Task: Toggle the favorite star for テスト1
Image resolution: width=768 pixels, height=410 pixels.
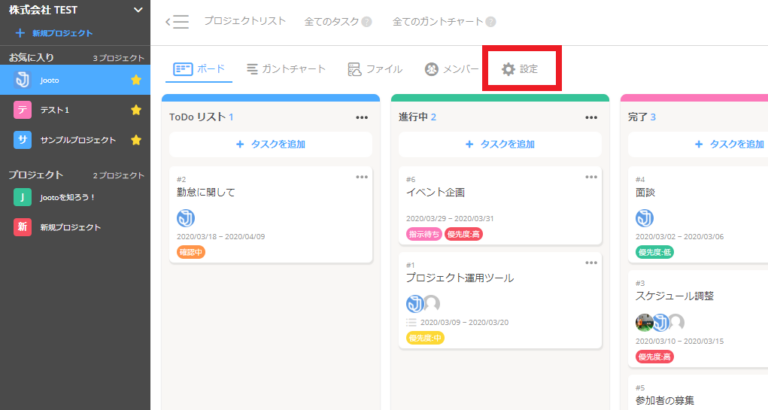Action: (137, 109)
